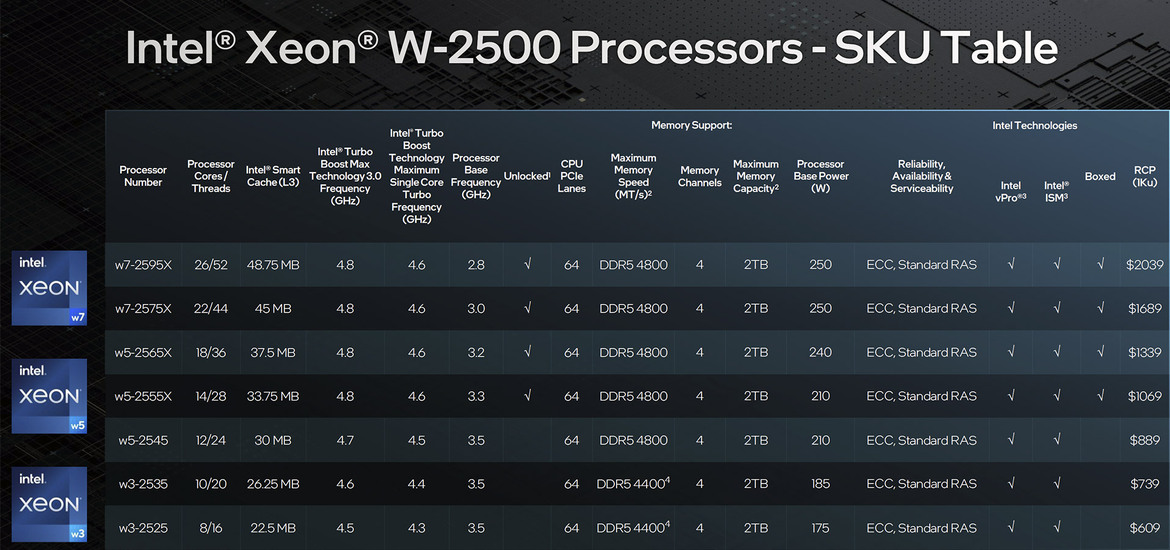This screenshot has height=550, width=1170.
Task: Click the RCP (1Ku) column header
Action: (1145, 176)
